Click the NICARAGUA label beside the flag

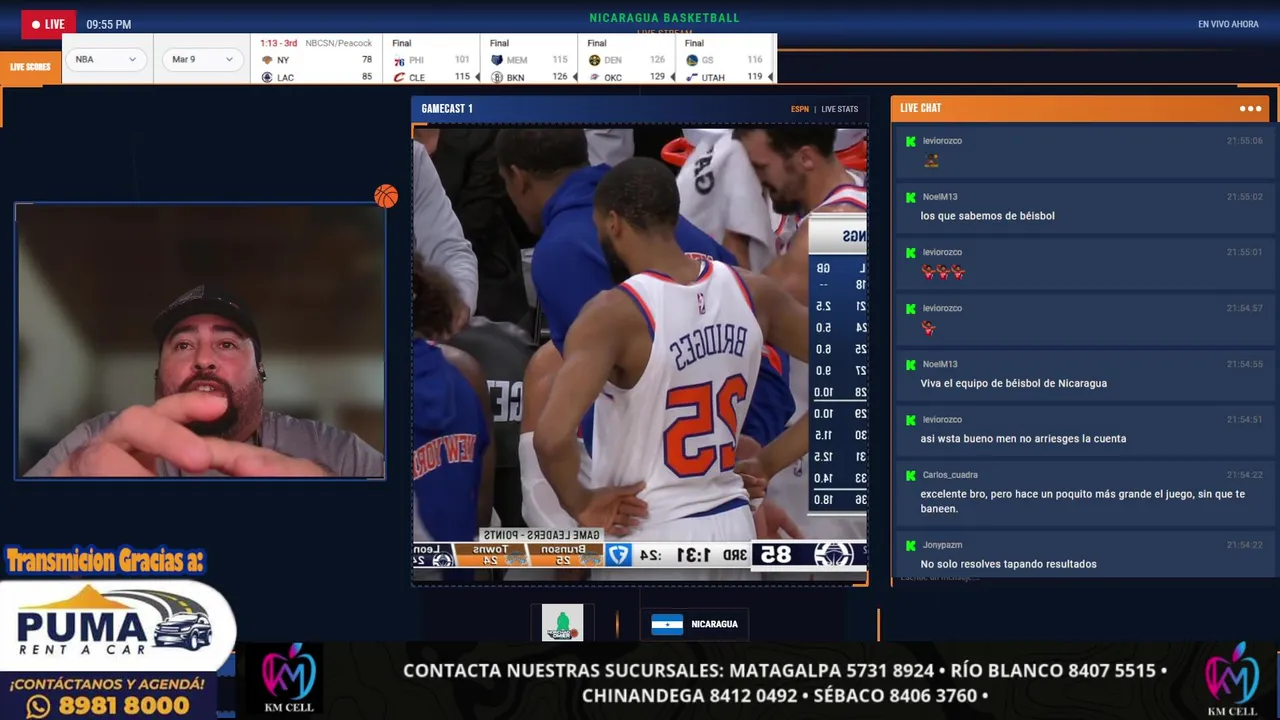pos(714,624)
